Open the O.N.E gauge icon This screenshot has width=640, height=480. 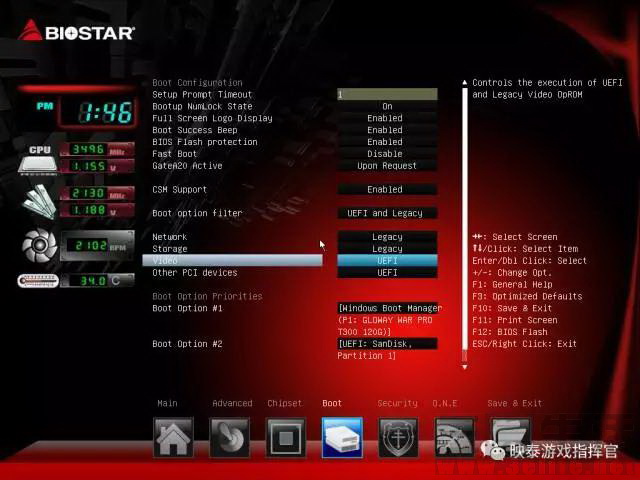(x=454, y=438)
